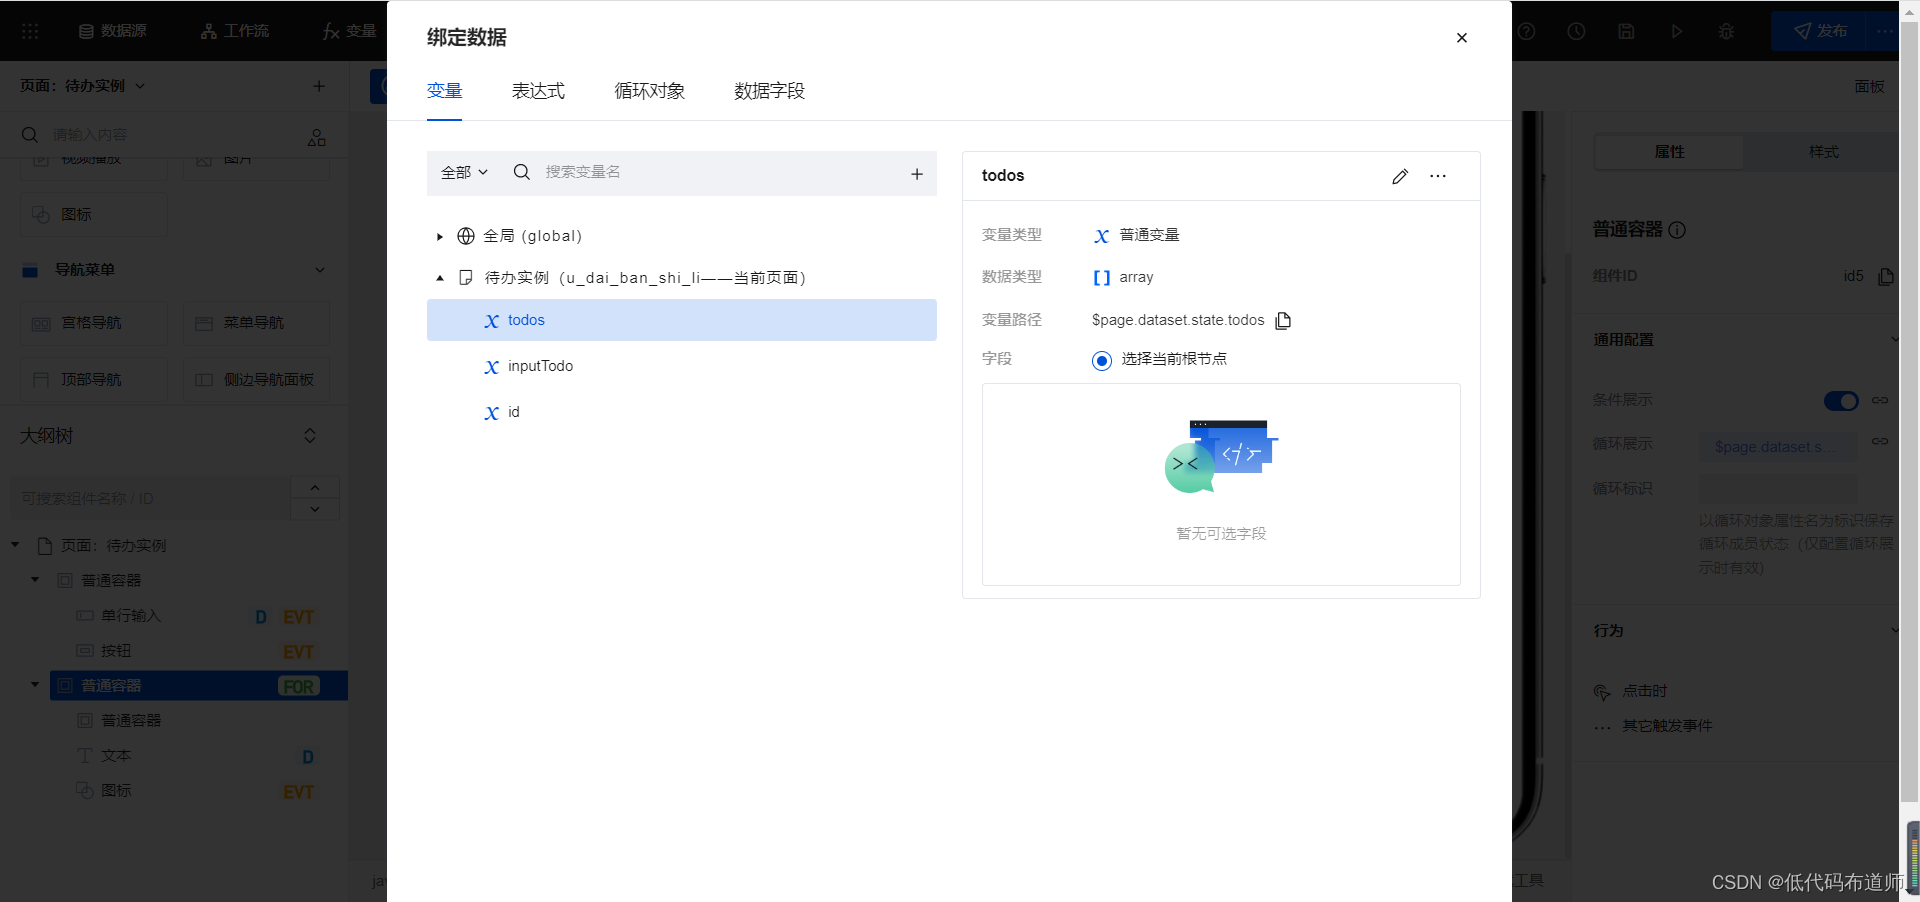Screen dimensions: 1920x902
Task: Switch to the 样式 style tab
Action: click(1824, 152)
